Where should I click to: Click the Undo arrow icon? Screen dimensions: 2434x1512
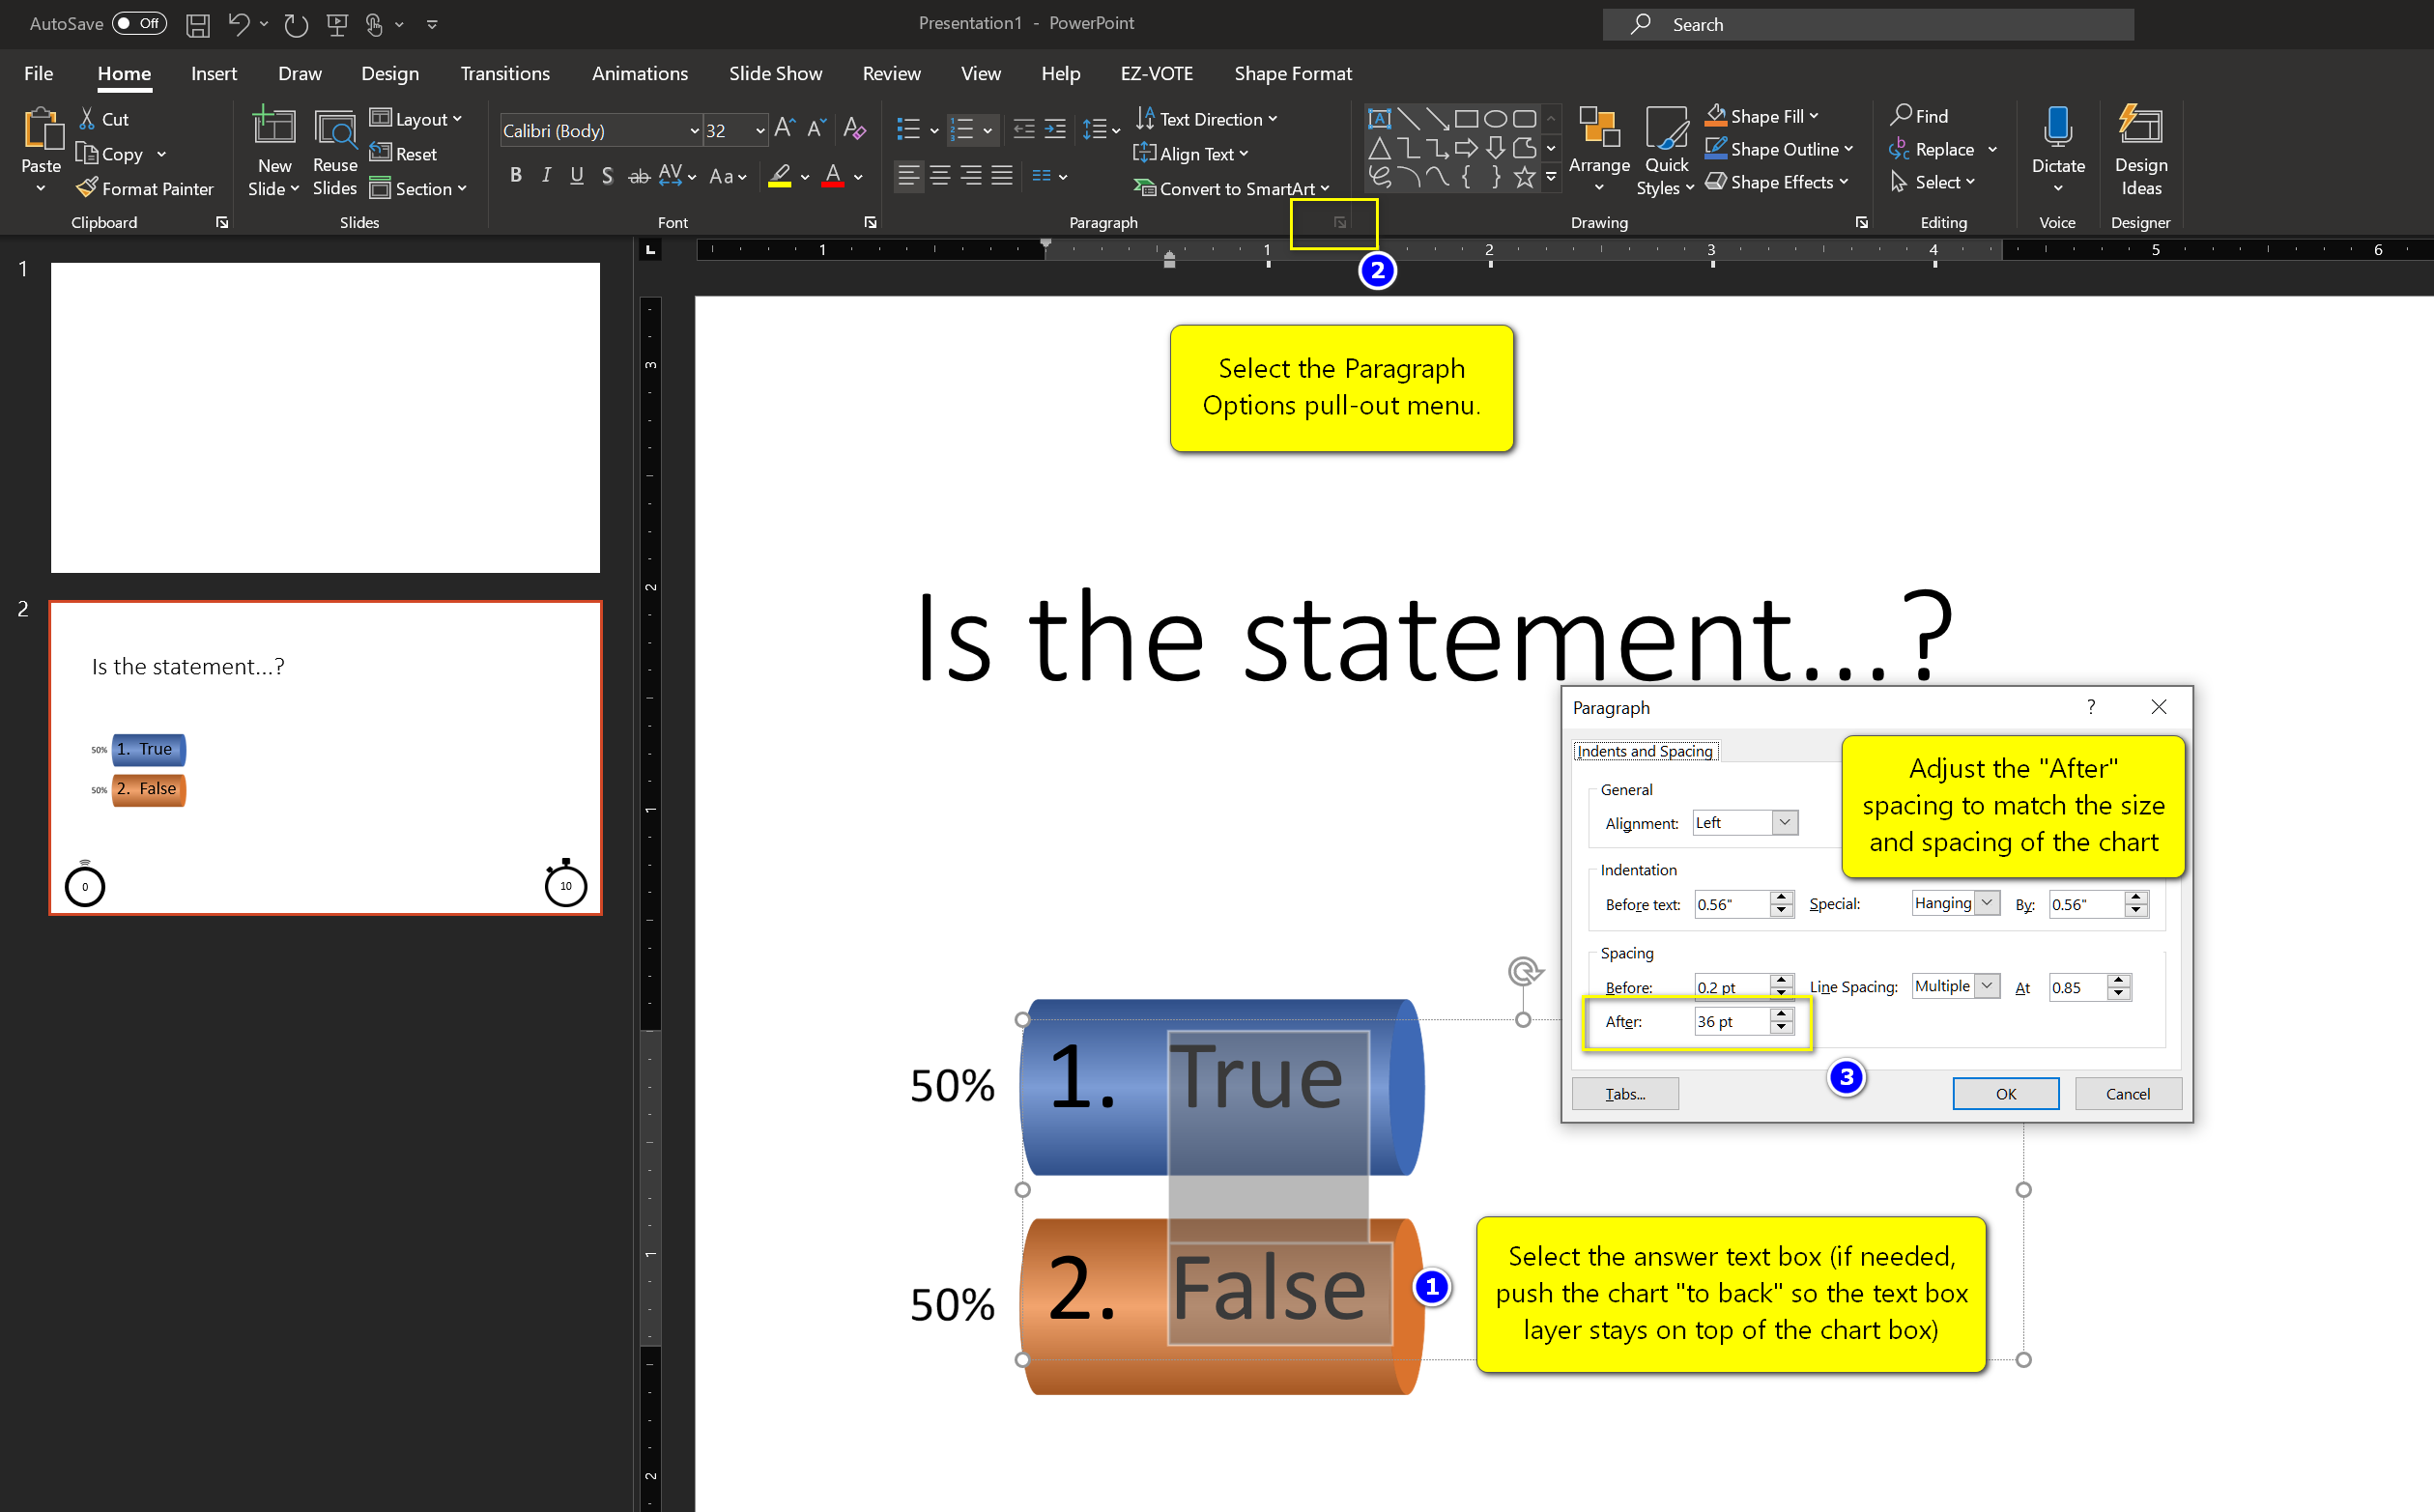pos(237,24)
